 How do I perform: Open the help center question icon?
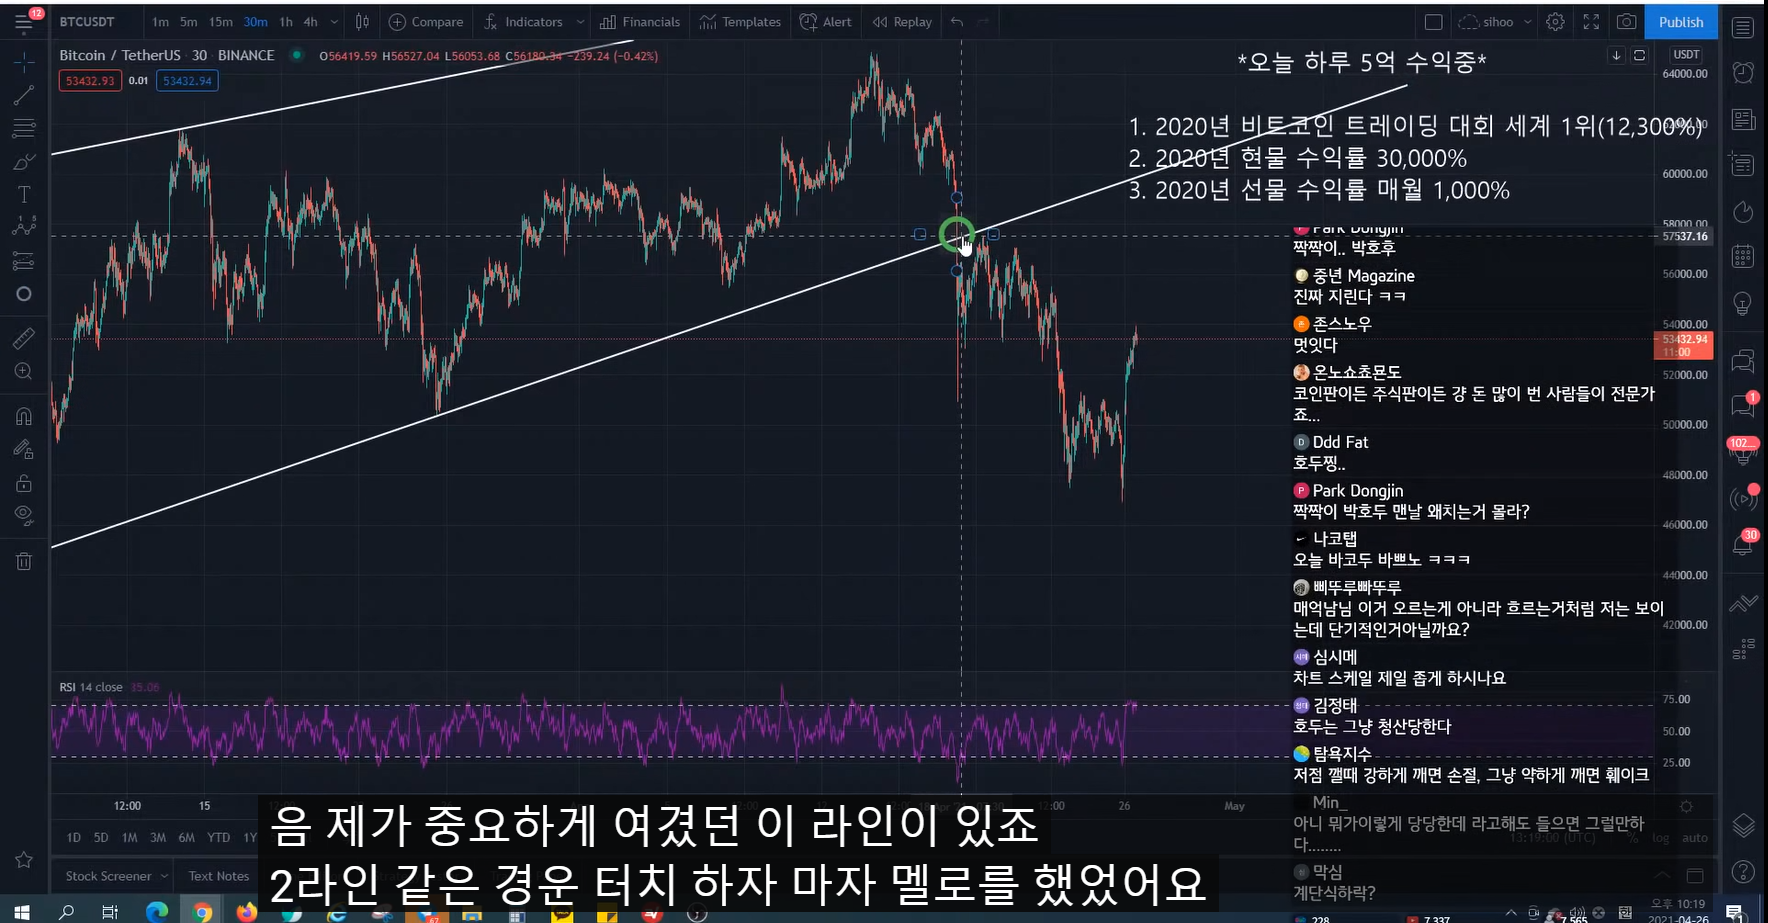pyautogui.click(x=1743, y=872)
